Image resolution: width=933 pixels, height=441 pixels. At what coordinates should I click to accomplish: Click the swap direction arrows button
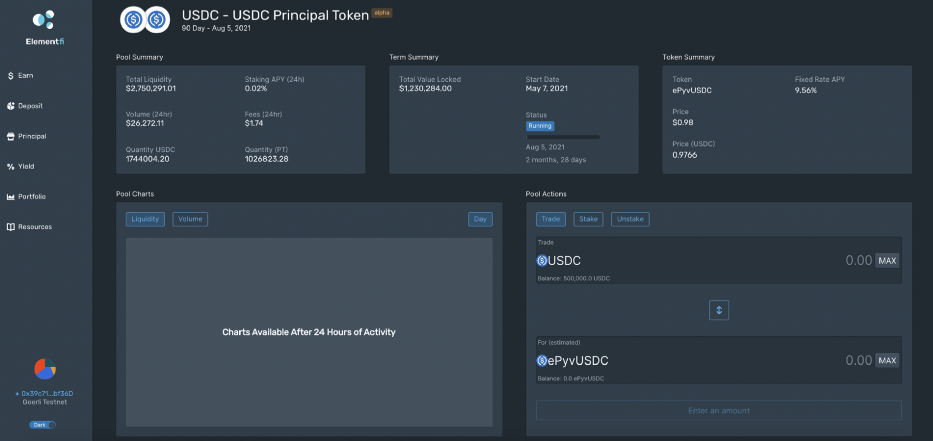(718, 310)
